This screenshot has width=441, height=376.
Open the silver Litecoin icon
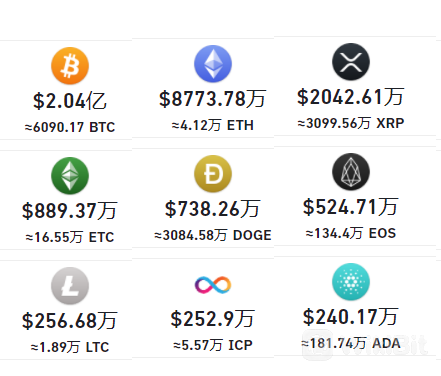pos(70,286)
